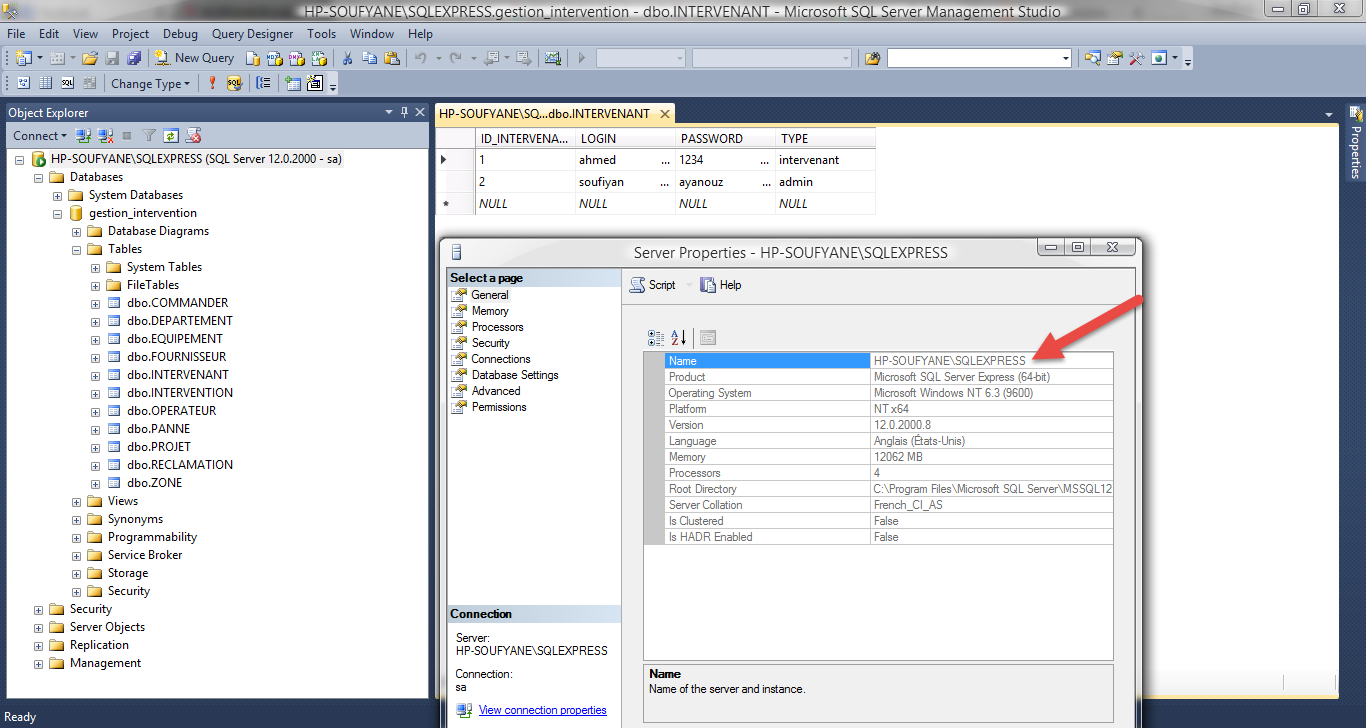Select the gestion_intervention database node
The width and height of the screenshot is (1366, 728).
(x=143, y=213)
